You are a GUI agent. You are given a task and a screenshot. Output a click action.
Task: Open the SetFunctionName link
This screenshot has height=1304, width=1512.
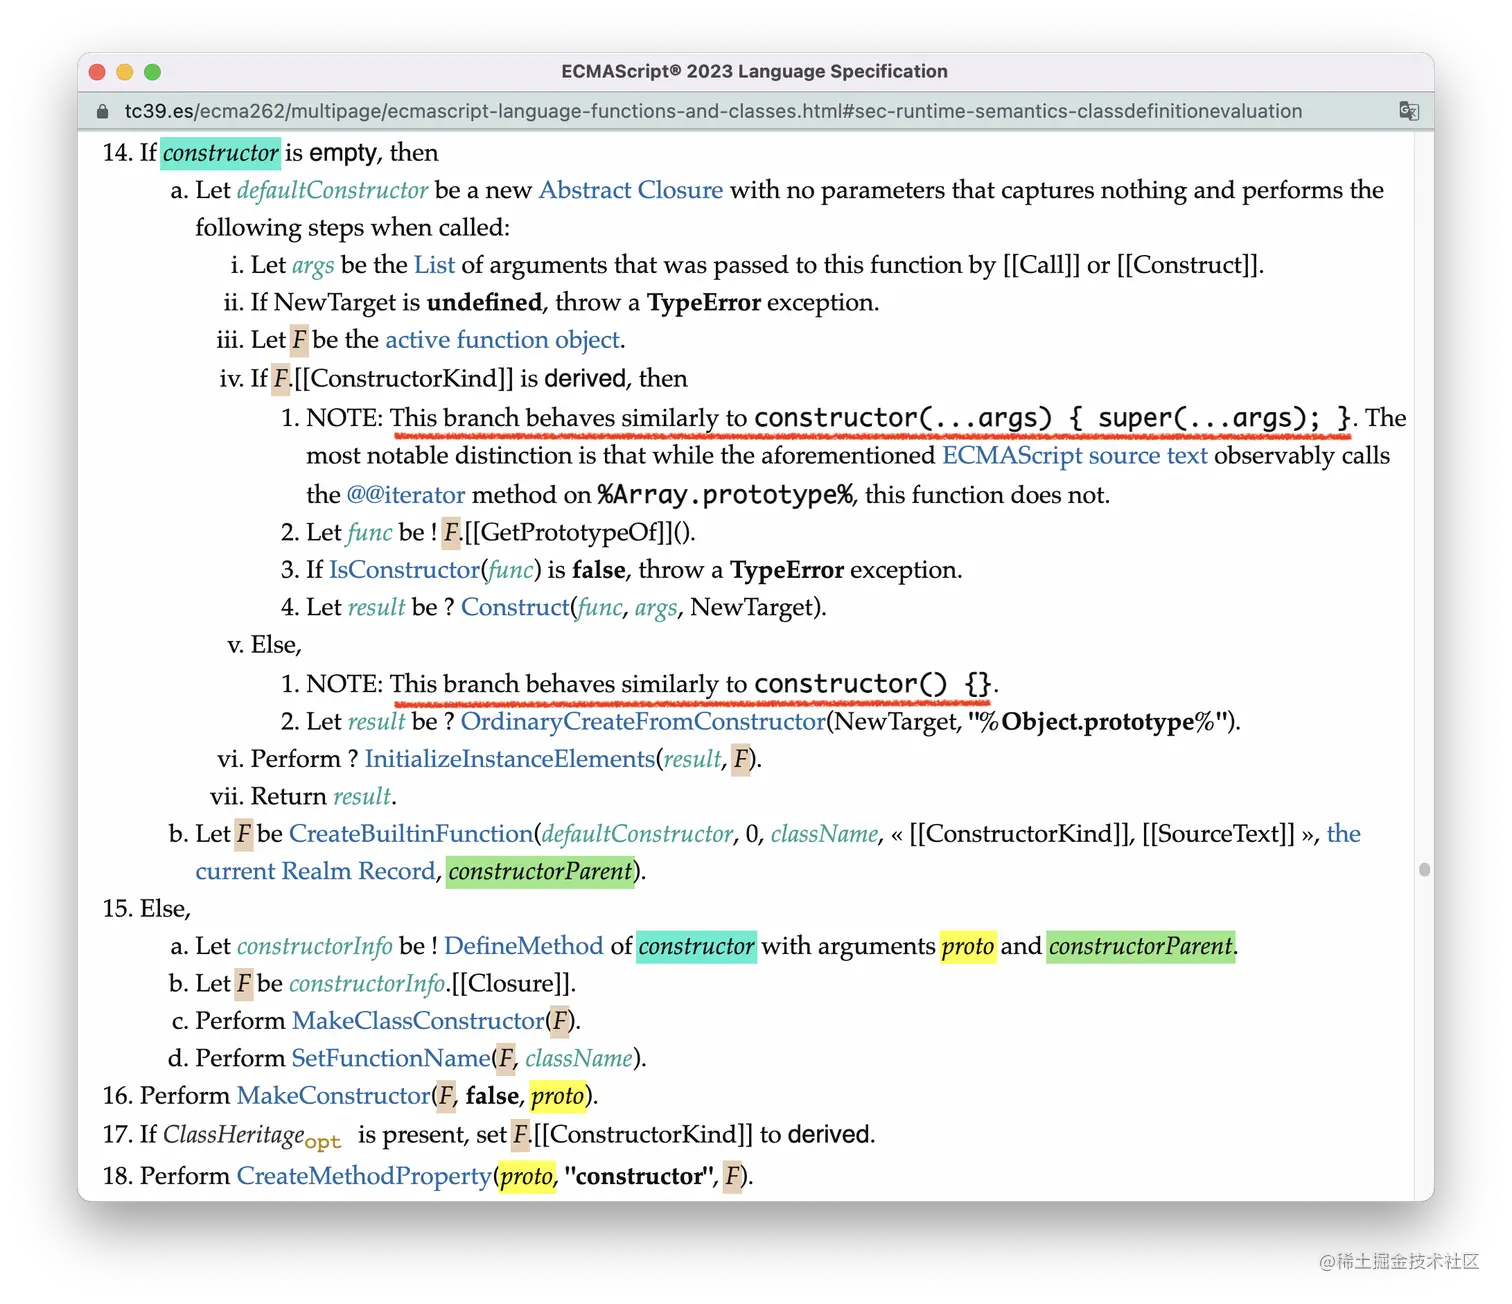click(391, 1058)
